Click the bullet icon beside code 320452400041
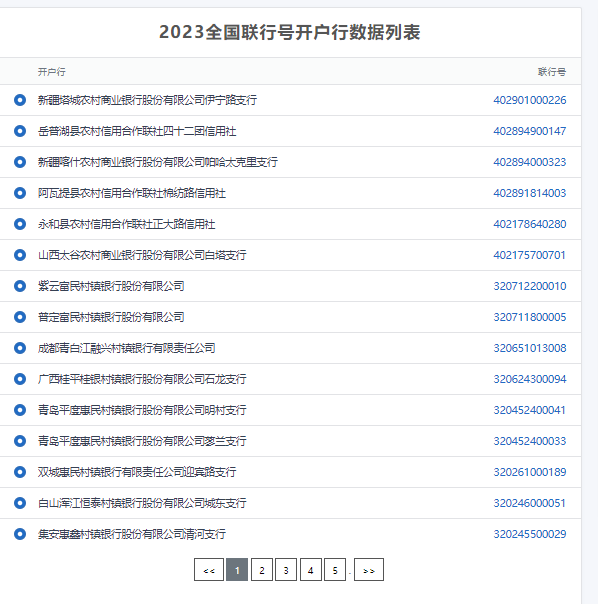Screen dimensions: 598x604 20,410
